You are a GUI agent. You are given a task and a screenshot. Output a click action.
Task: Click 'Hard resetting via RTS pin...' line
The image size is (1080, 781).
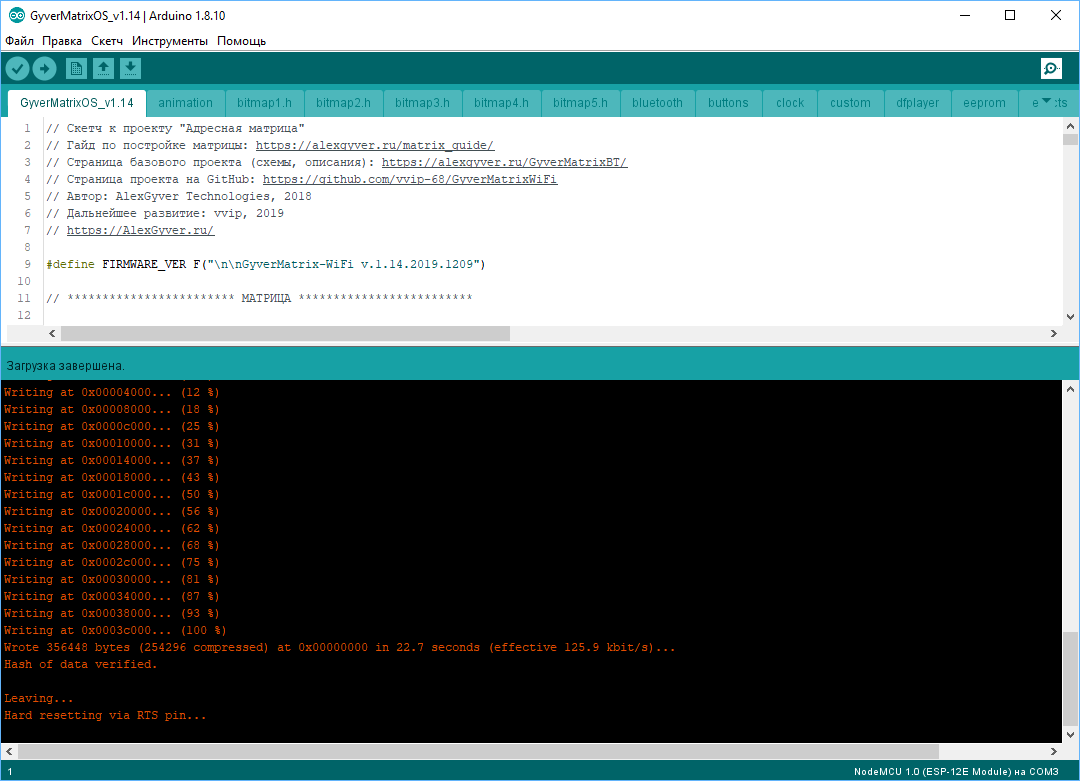click(x=105, y=716)
